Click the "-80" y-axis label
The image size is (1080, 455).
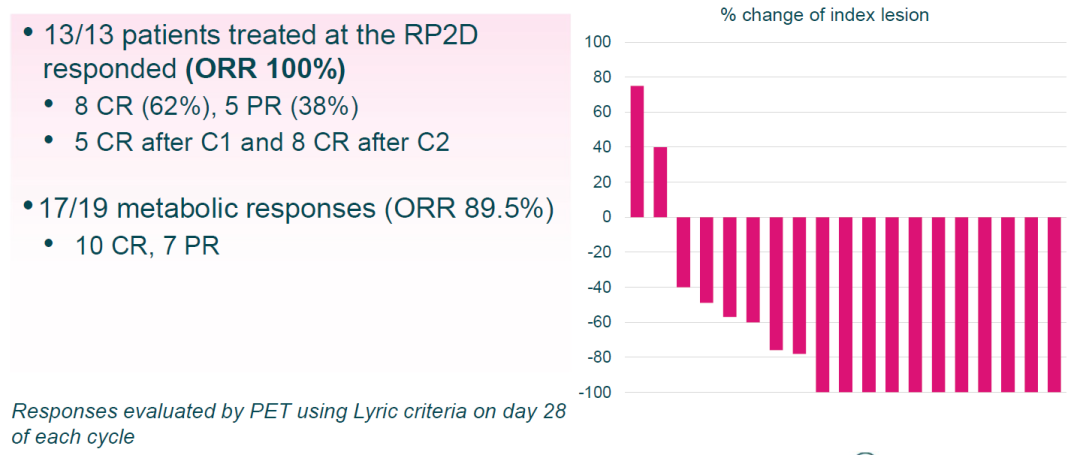(598, 357)
